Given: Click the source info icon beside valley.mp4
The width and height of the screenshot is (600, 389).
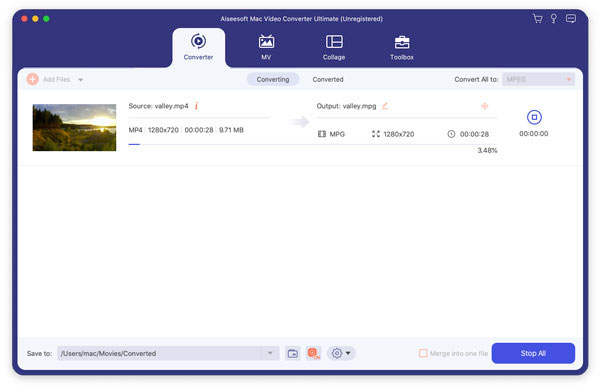Looking at the screenshot, I should point(196,106).
